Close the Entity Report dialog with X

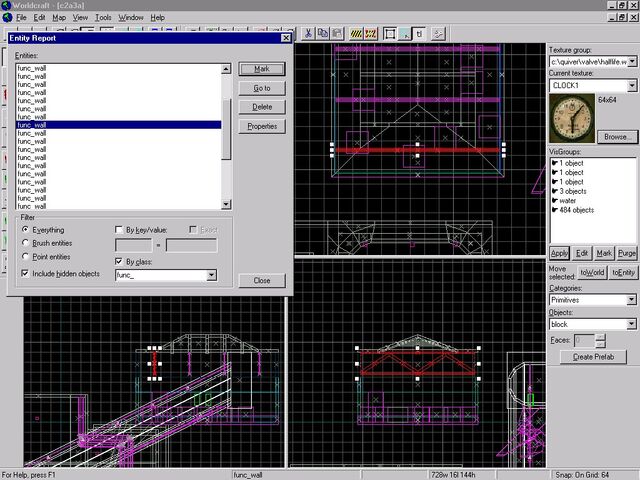click(x=286, y=38)
